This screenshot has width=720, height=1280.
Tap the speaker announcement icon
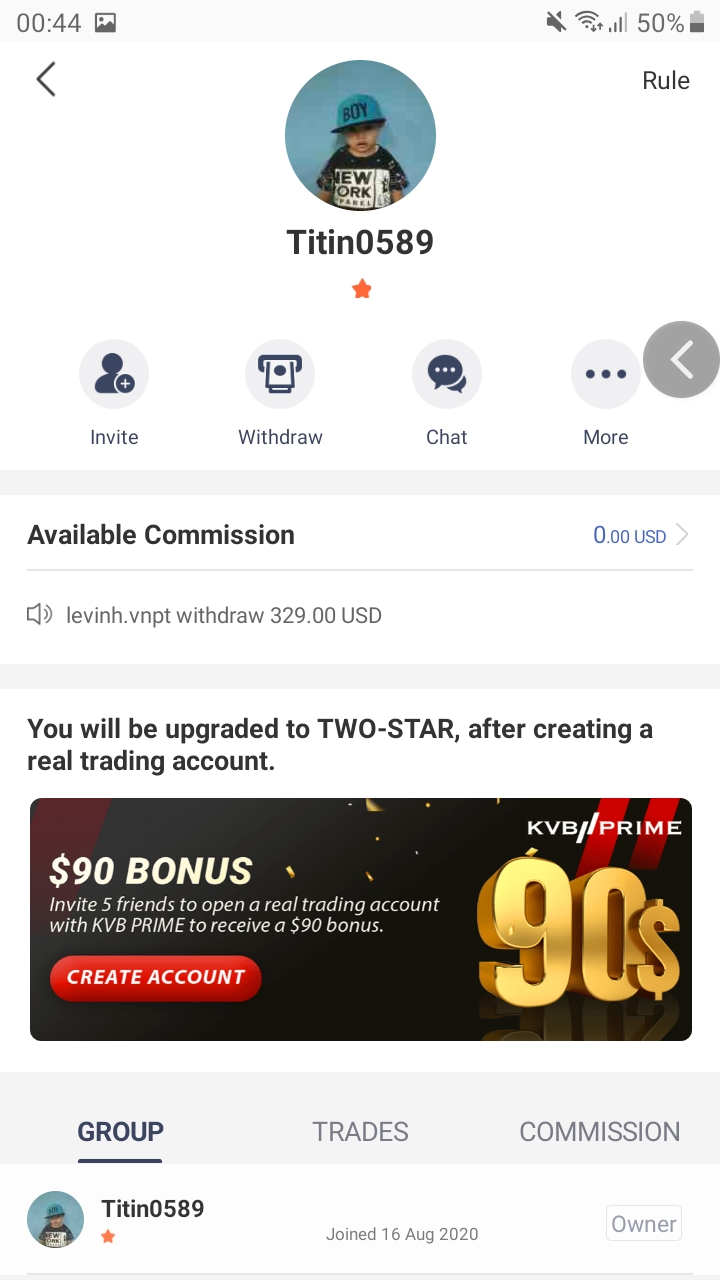pyautogui.click(x=40, y=615)
